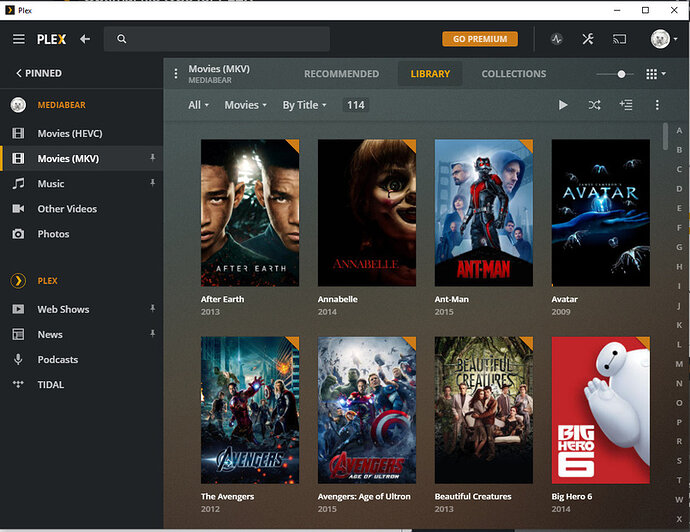Click the music note icon
690x532 pixels.
tap(18, 183)
